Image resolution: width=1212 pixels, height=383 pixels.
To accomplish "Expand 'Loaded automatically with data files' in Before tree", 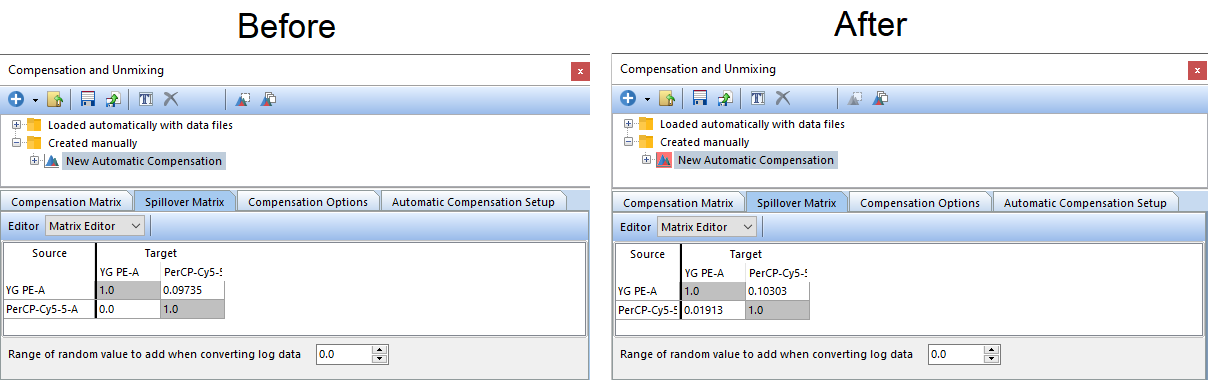I will 17,126.
